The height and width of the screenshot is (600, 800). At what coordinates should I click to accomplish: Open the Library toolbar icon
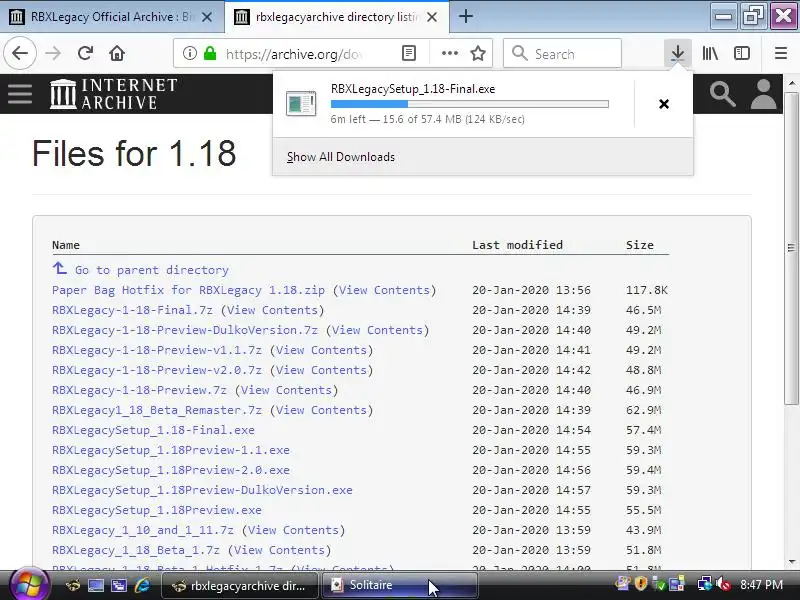coord(710,53)
